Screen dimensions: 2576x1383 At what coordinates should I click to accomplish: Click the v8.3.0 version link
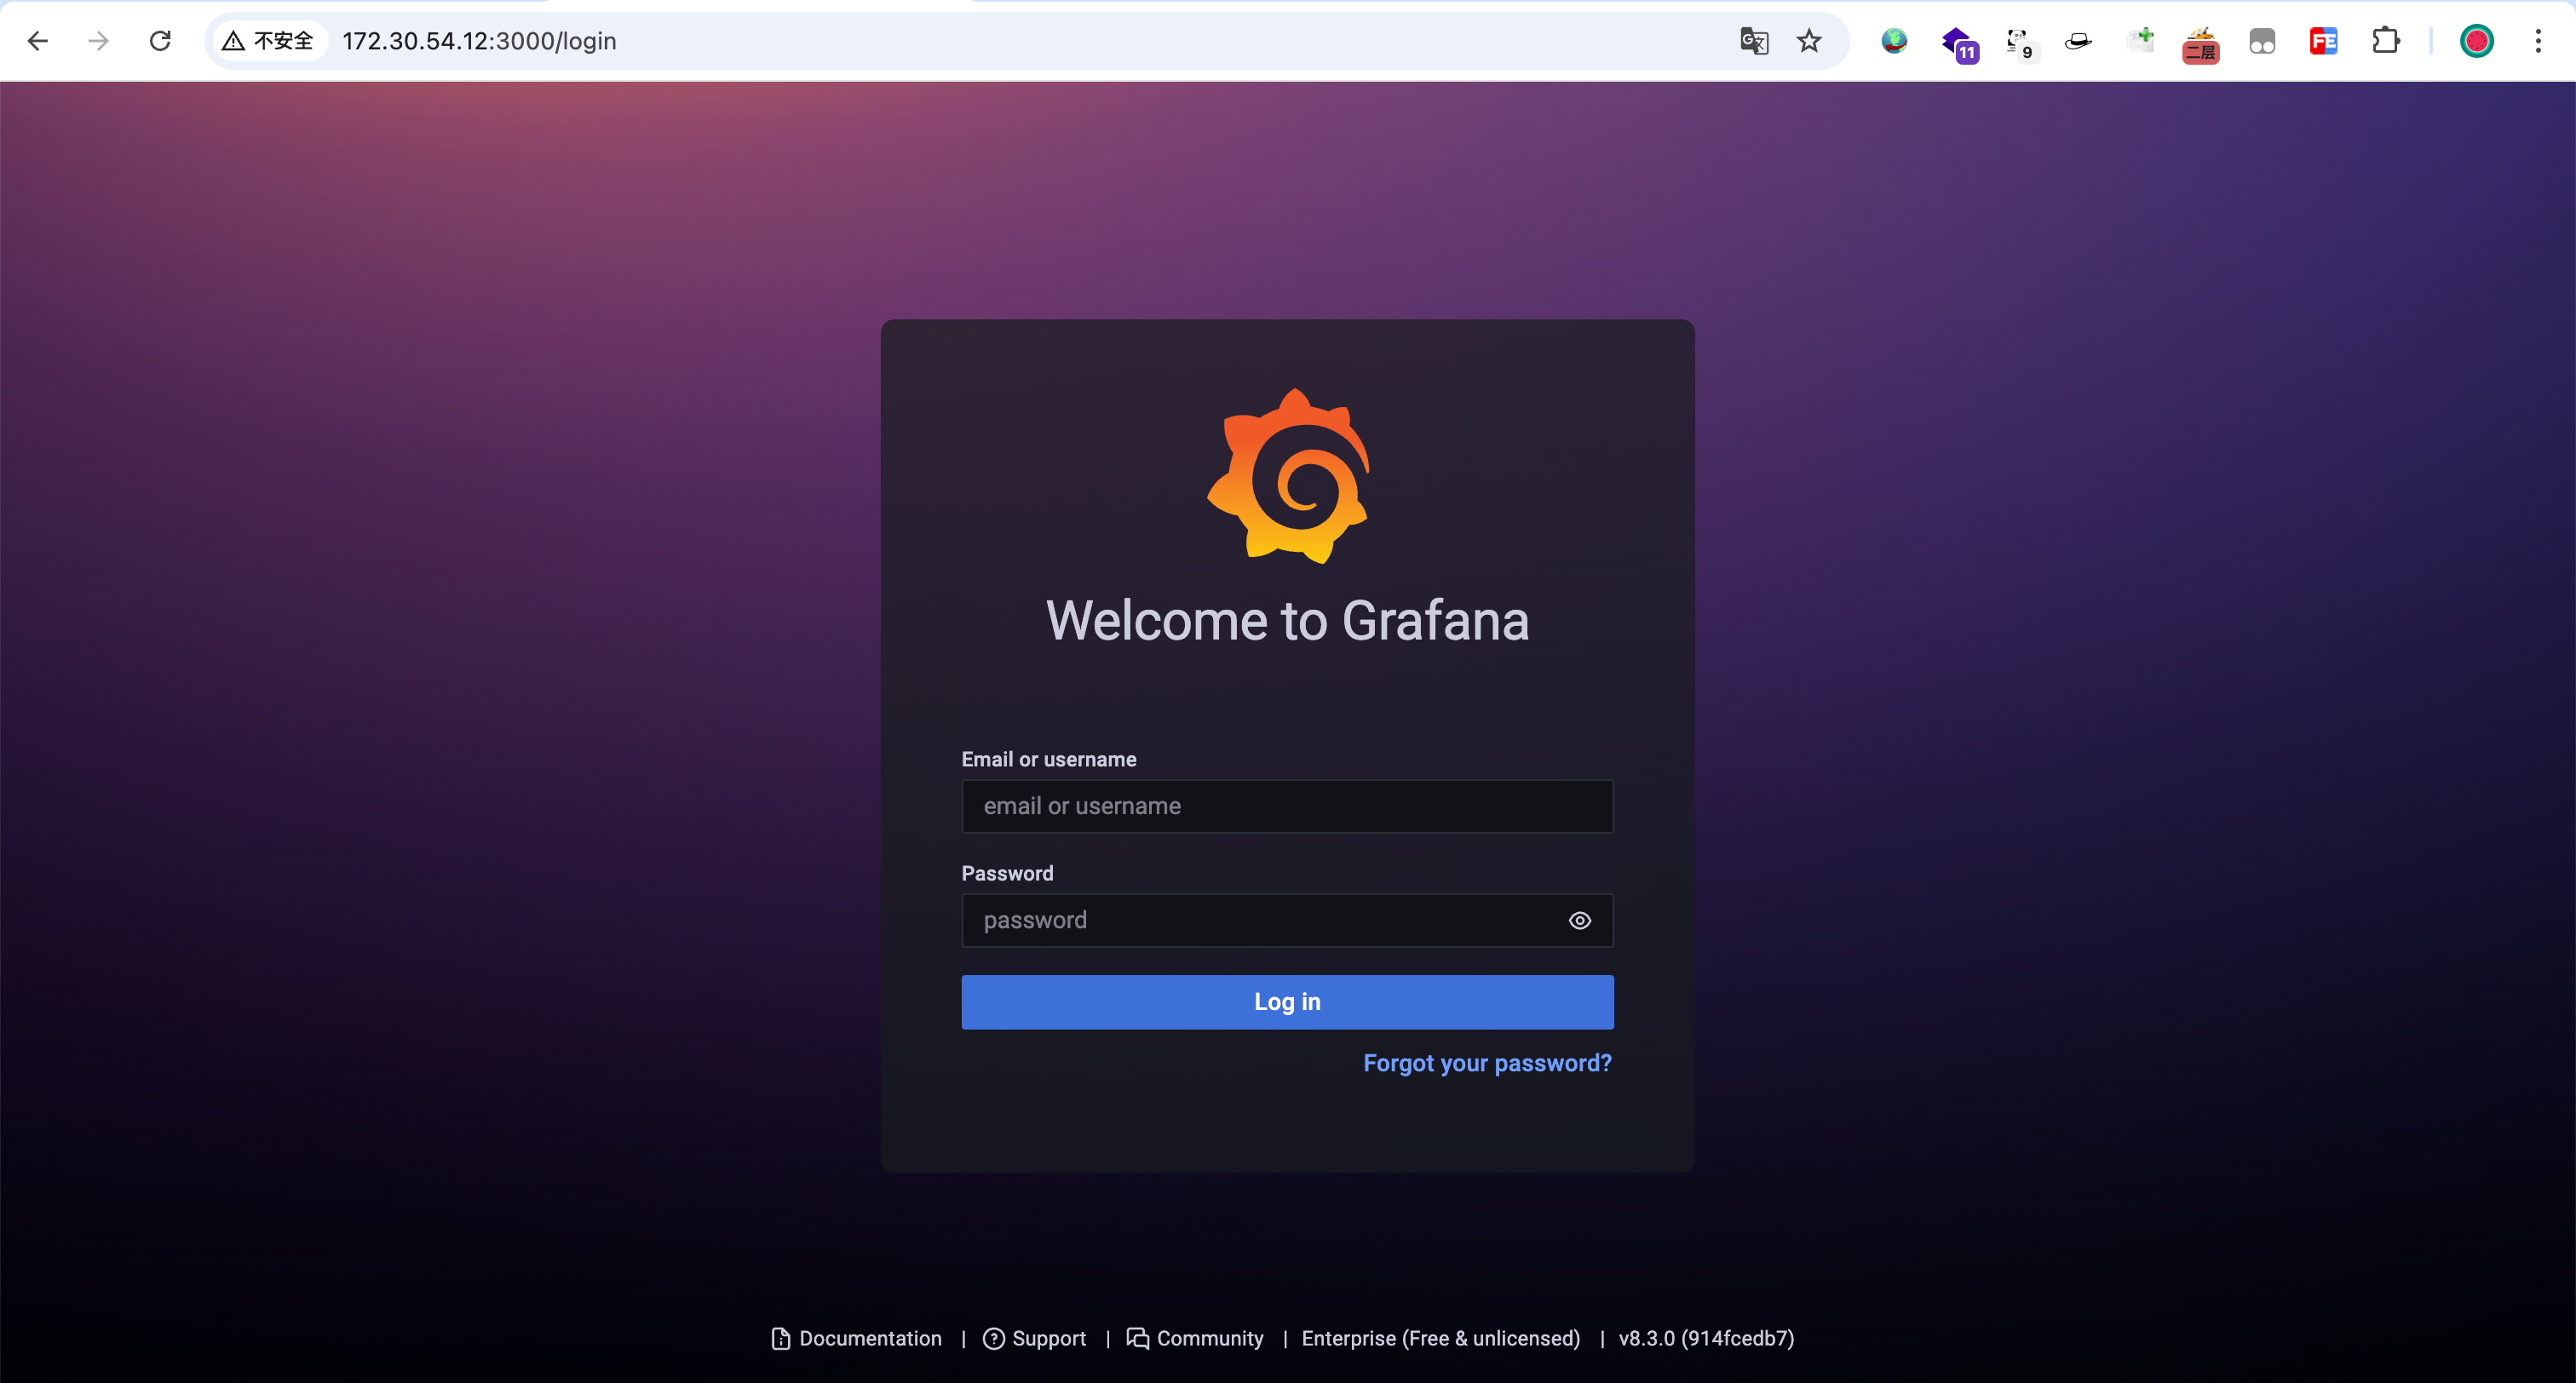click(x=1705, y=1338)
